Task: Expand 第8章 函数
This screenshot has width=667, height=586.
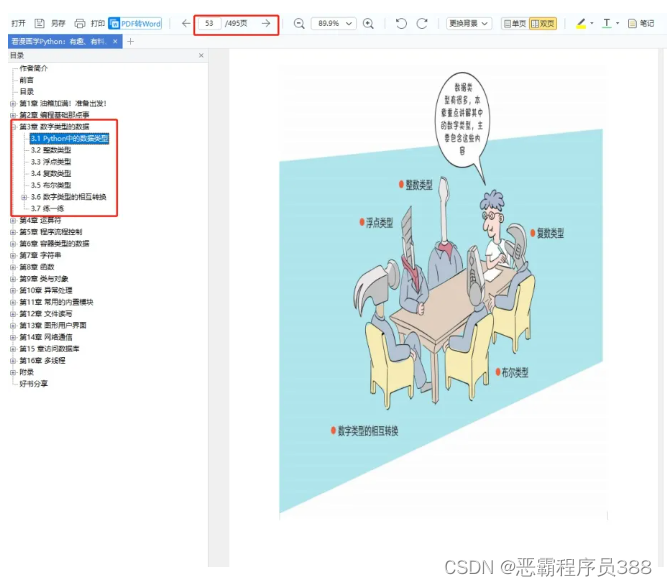Action: pos(13,267)
